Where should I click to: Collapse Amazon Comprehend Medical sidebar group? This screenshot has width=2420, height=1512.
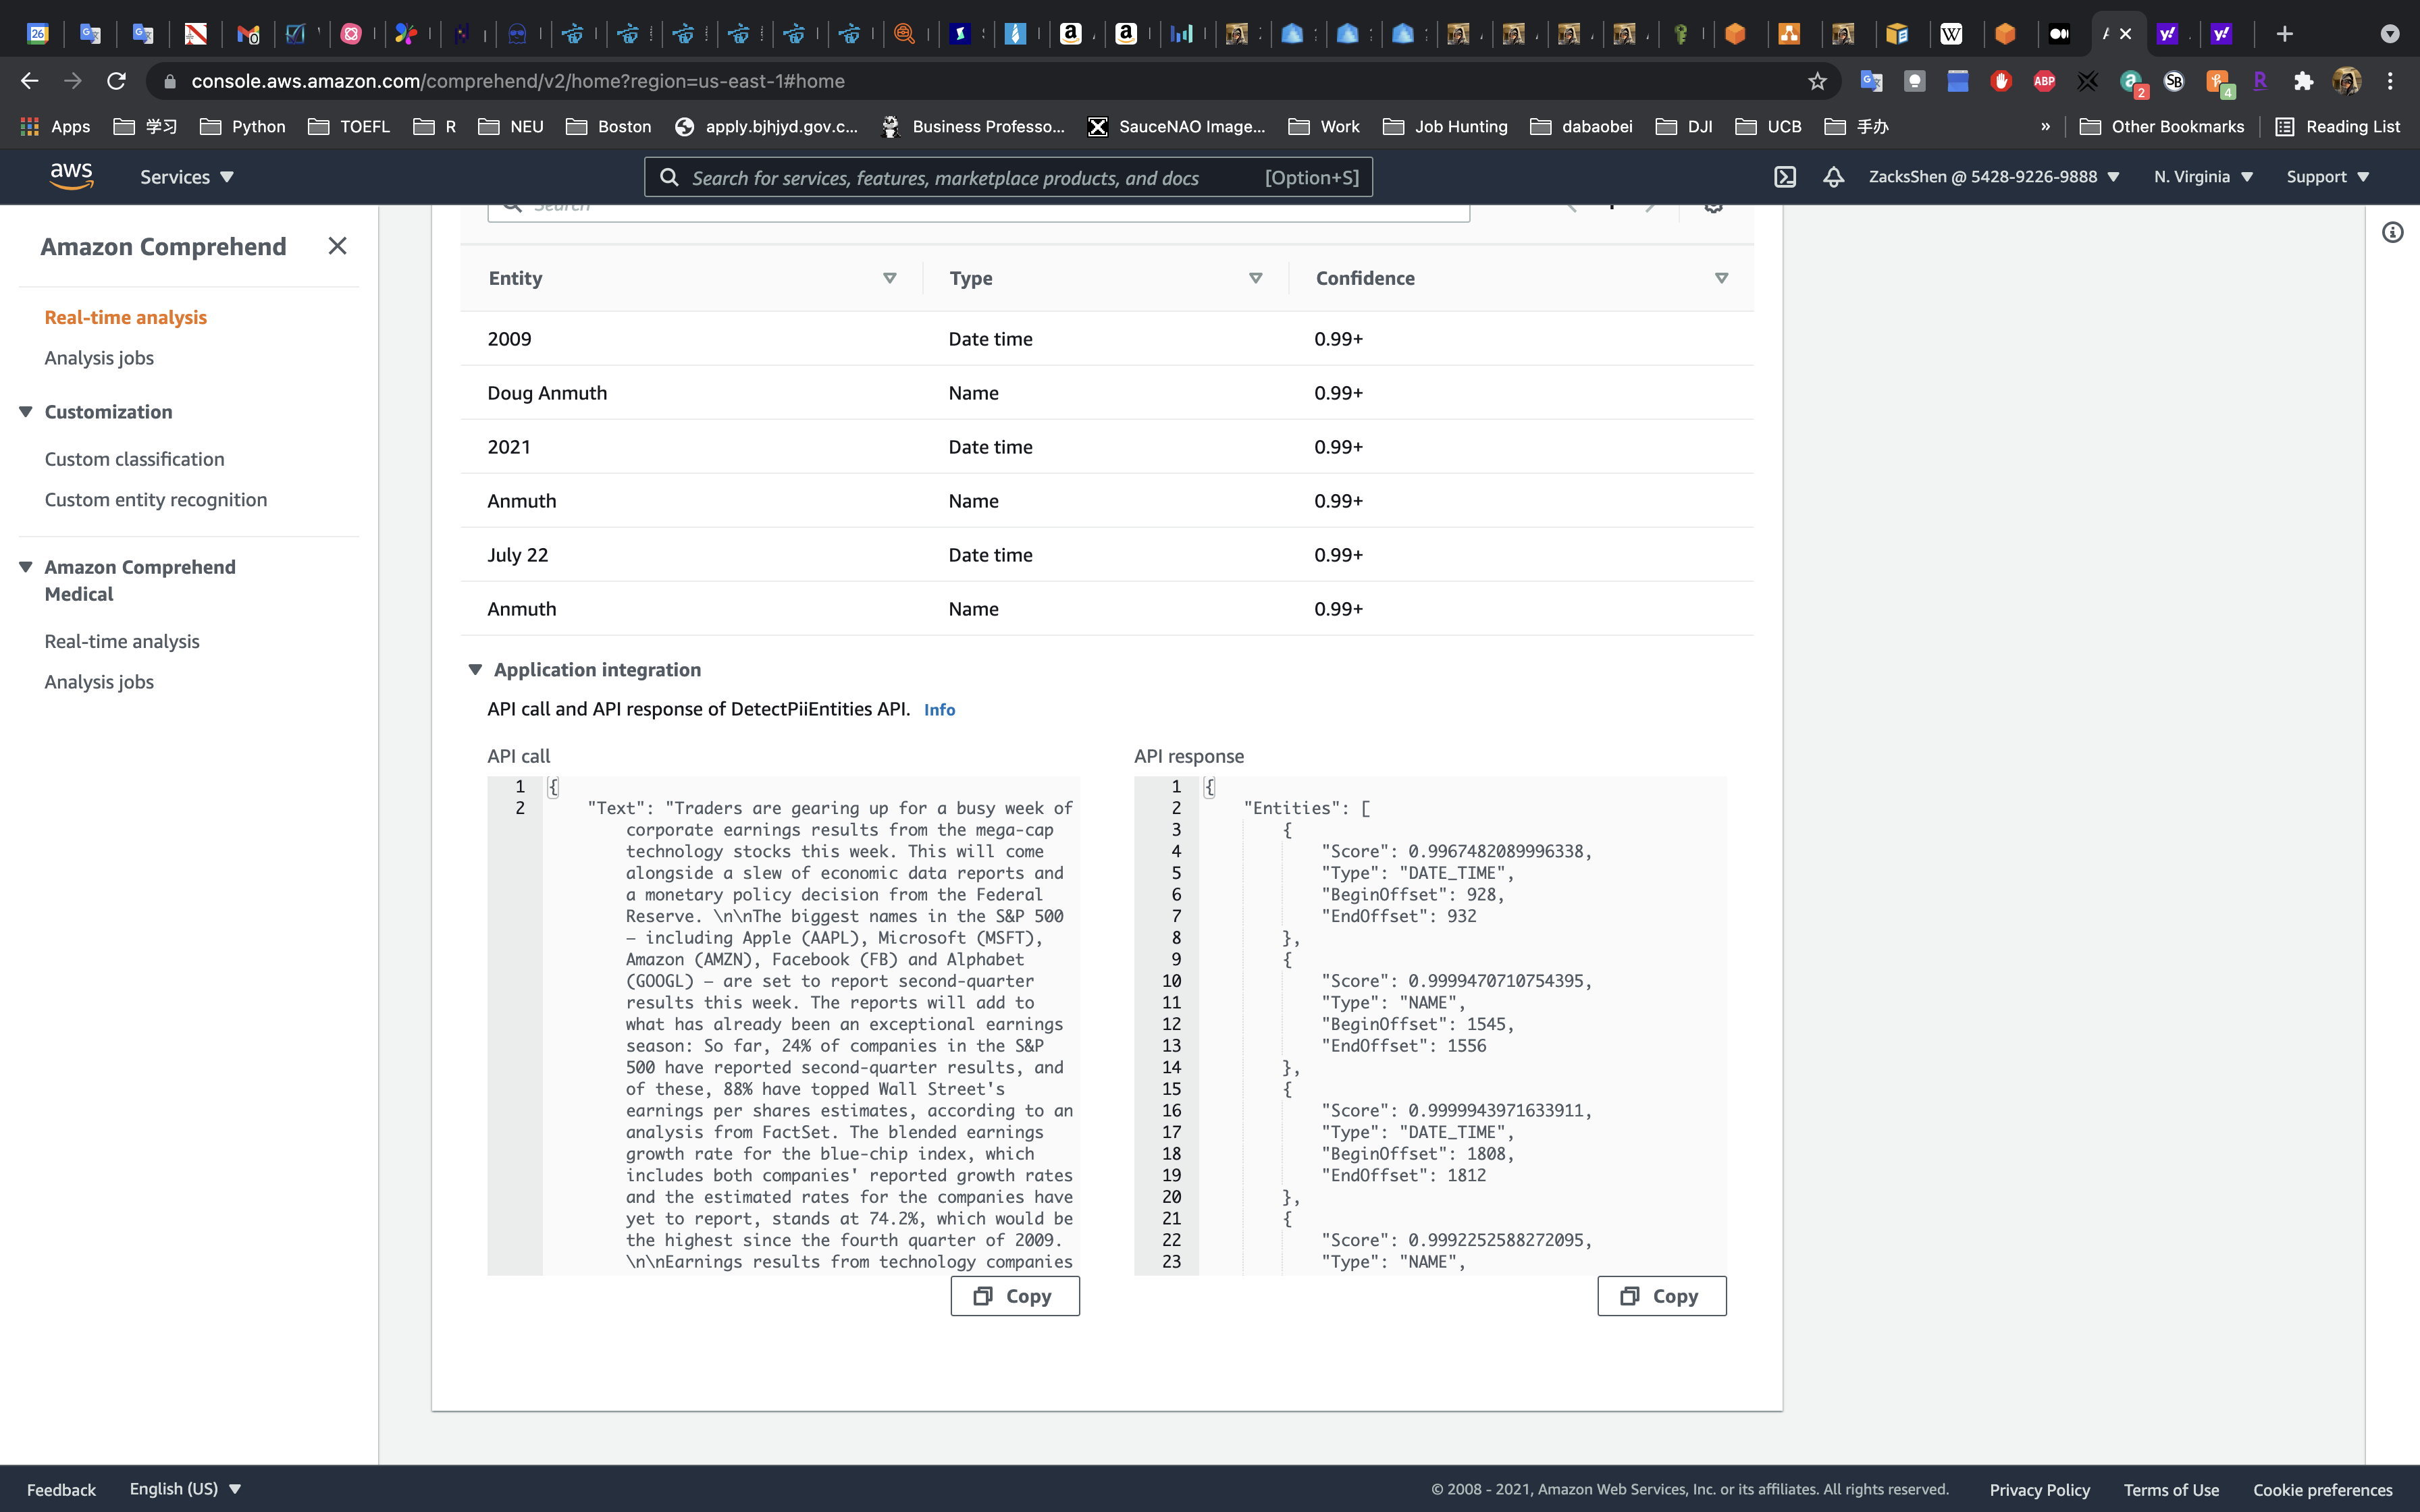[26, 567]
